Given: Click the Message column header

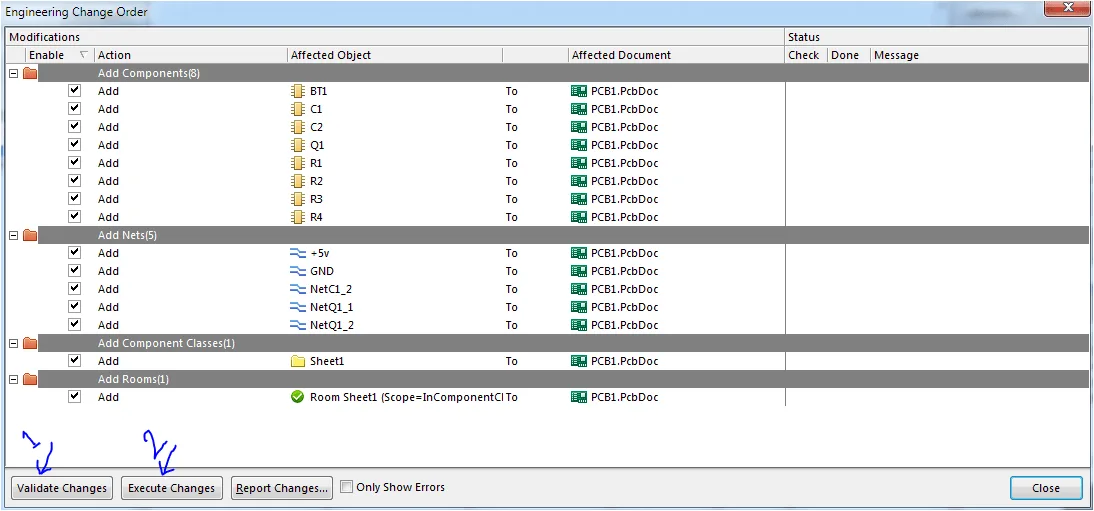Looking at the screenshot, I should (980, 55).
